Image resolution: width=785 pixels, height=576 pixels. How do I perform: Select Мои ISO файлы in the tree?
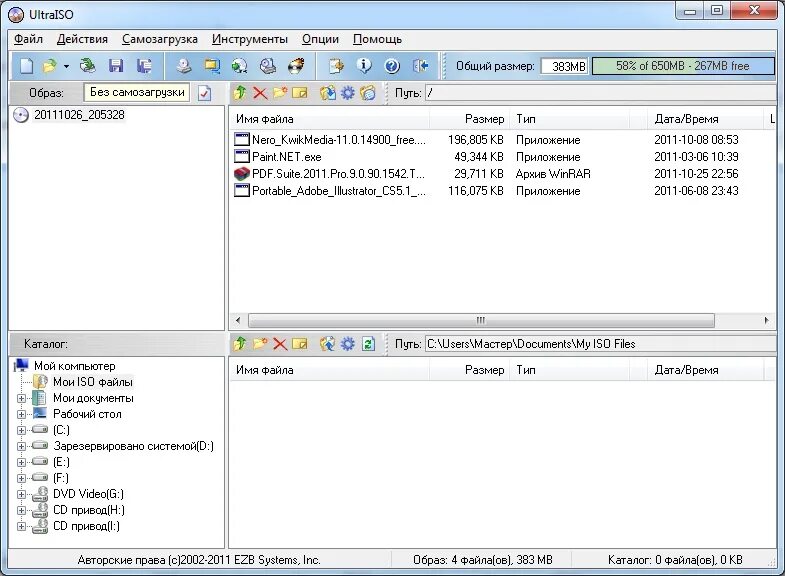[x=93, y=382]
